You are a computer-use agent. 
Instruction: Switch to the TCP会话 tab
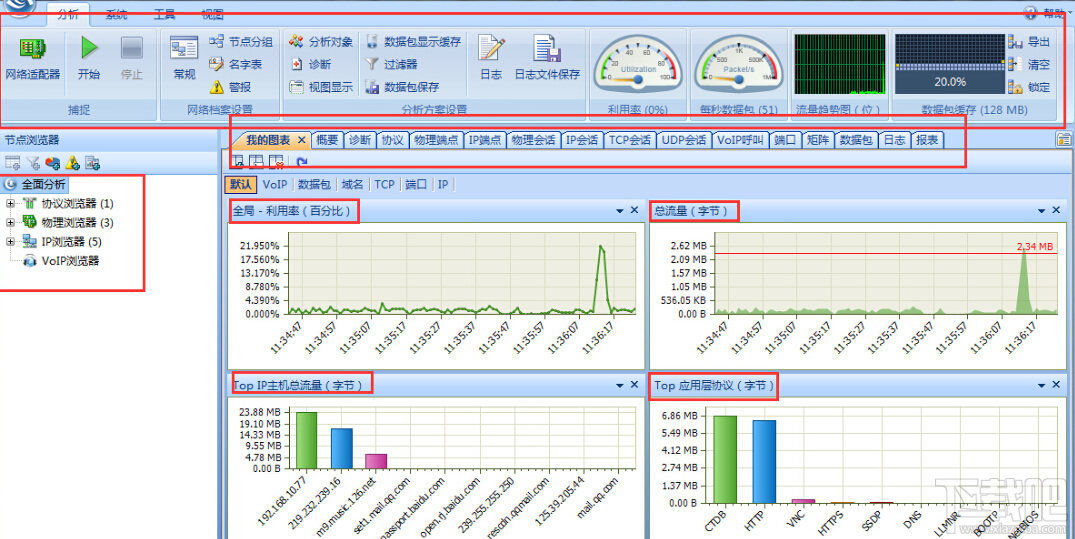tap(629, 140)
